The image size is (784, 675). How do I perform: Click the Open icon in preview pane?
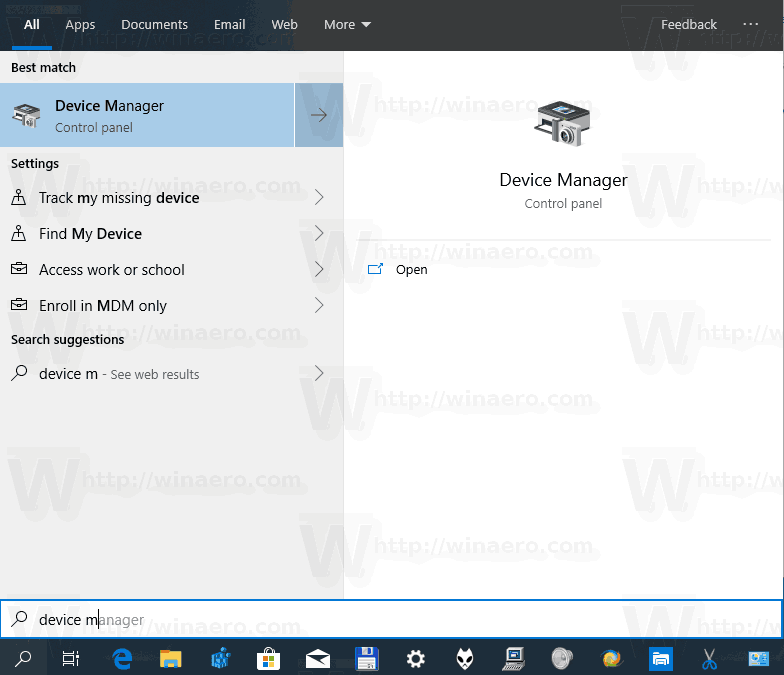pos(375,270)
